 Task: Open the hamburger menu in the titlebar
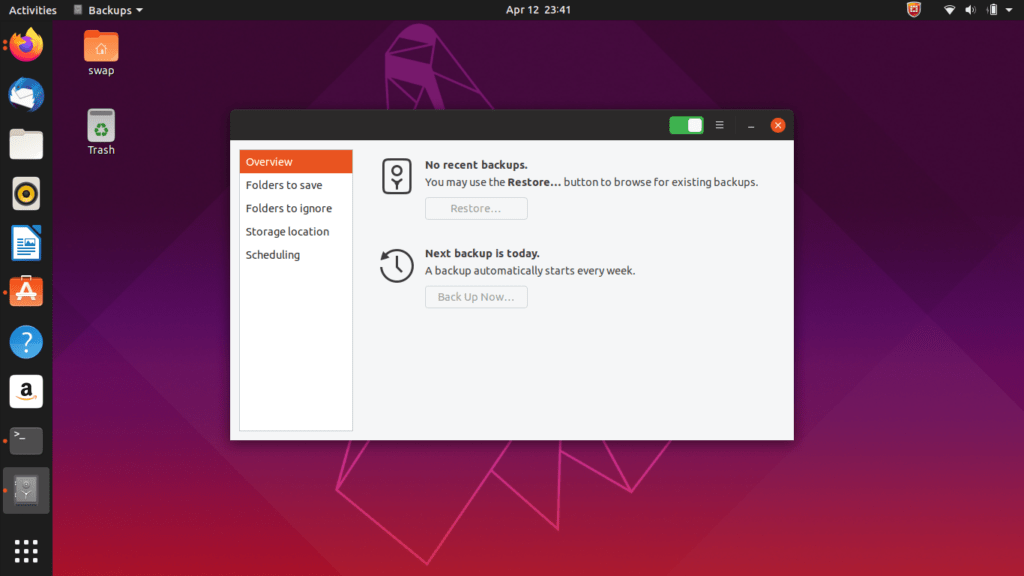point(719,125)
